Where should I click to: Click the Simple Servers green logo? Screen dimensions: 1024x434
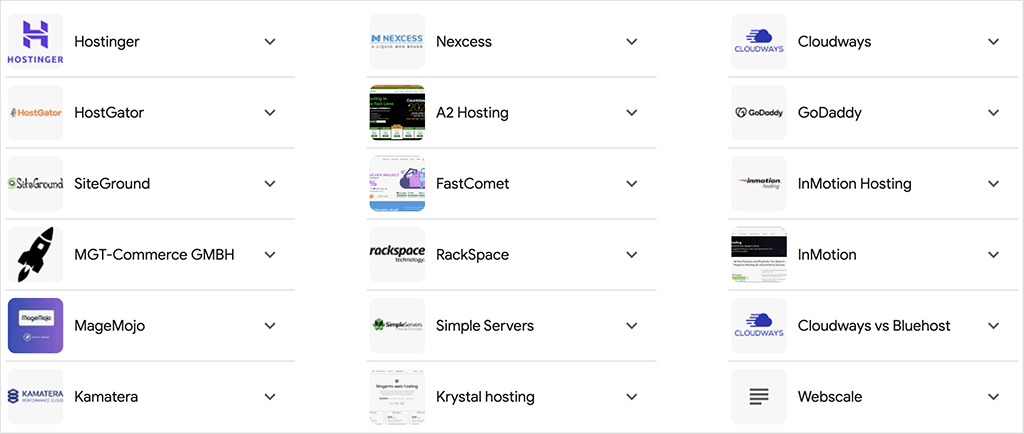(397, 326)
